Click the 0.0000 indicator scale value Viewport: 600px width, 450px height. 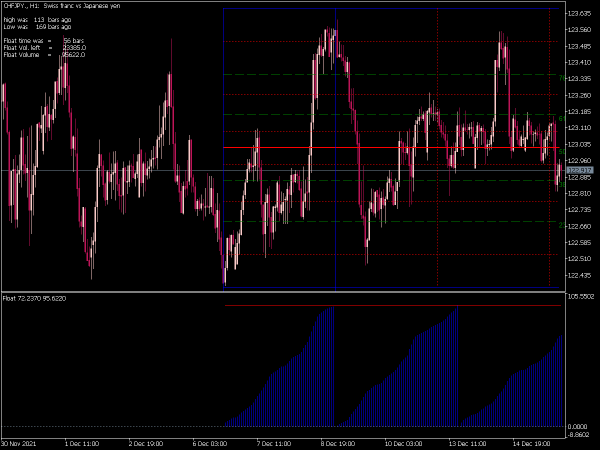pyautogui.click(x=577, y=427)
